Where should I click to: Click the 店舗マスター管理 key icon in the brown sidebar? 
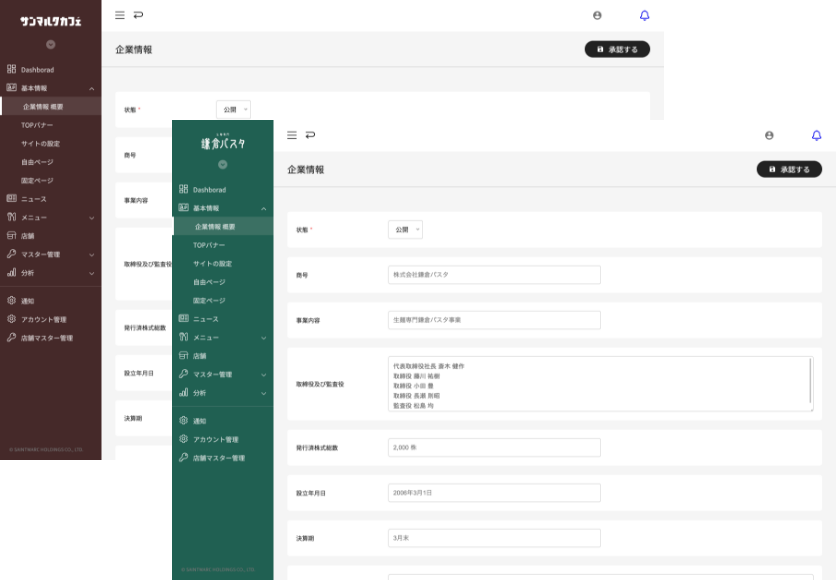pyautogui.click(x=11, y=337)
